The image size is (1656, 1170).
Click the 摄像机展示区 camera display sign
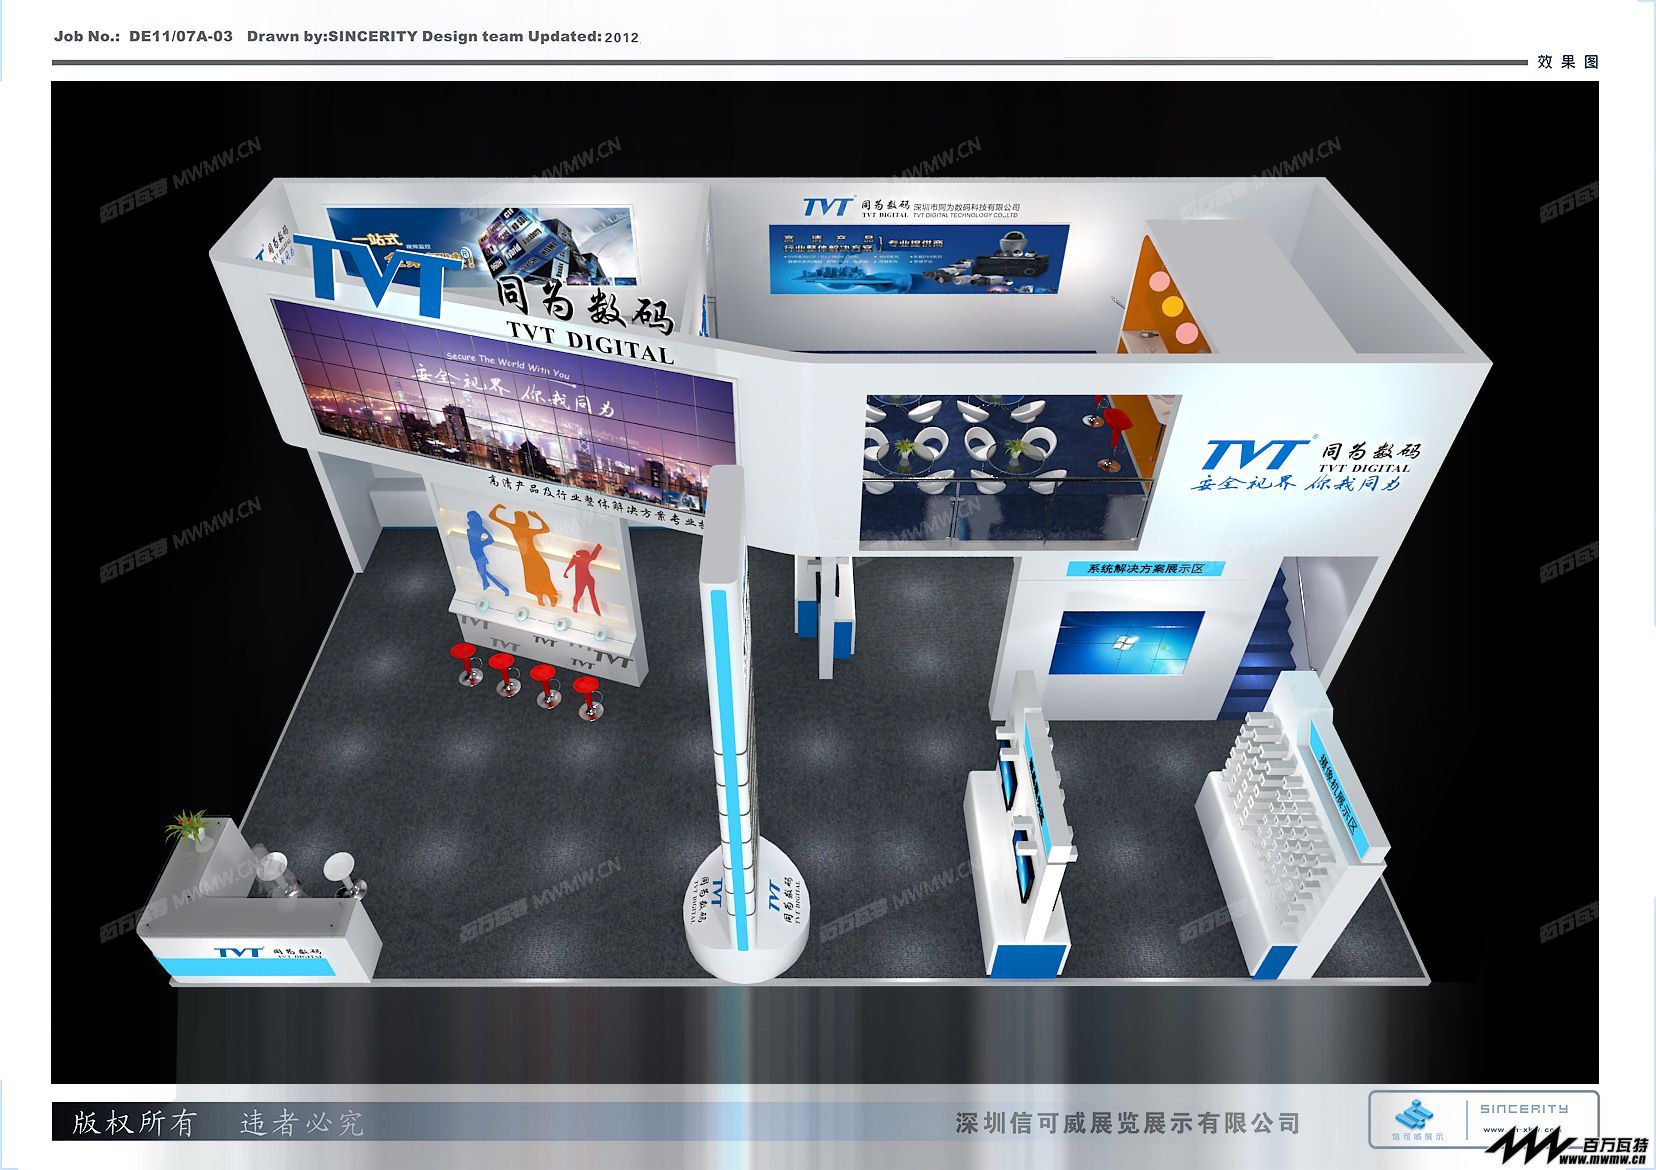[x=1339, y=791]
